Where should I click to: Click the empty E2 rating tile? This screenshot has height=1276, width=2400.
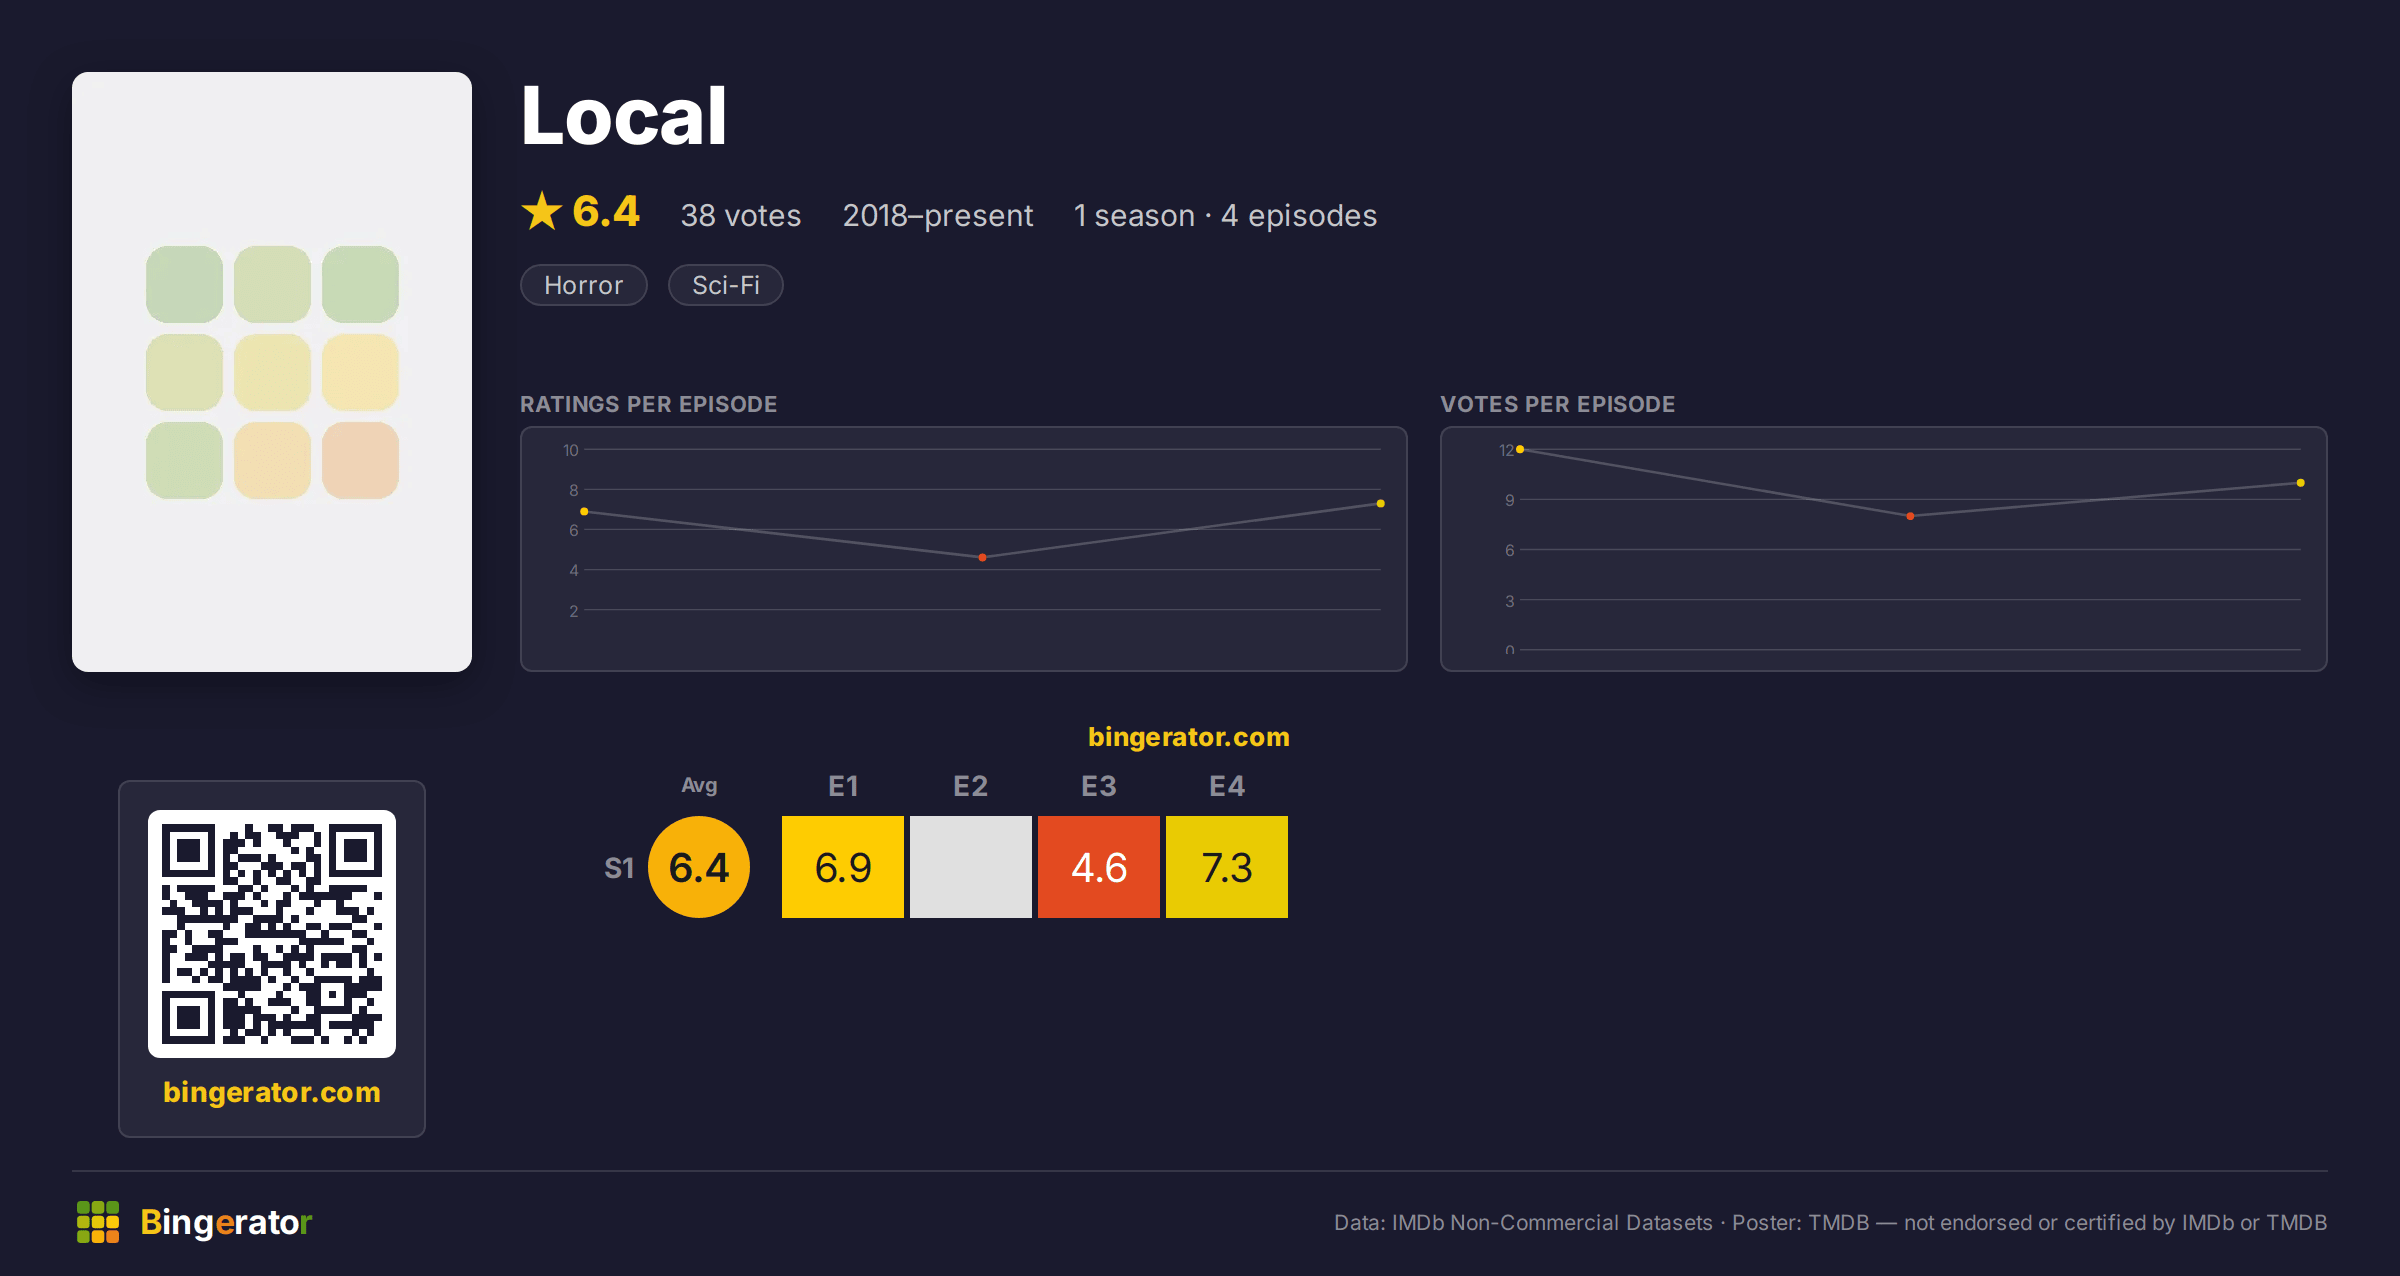(x=971, y=867)
